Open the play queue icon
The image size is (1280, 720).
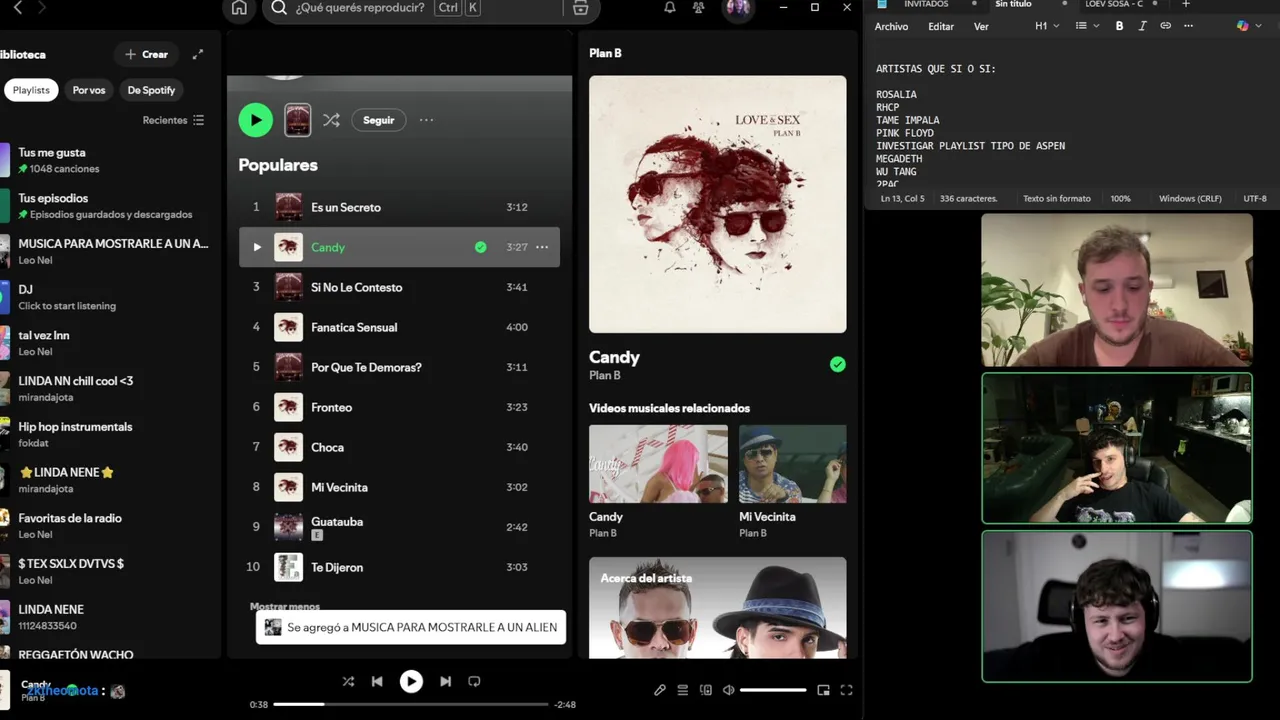pyautogui.click(x=683, y=689)
